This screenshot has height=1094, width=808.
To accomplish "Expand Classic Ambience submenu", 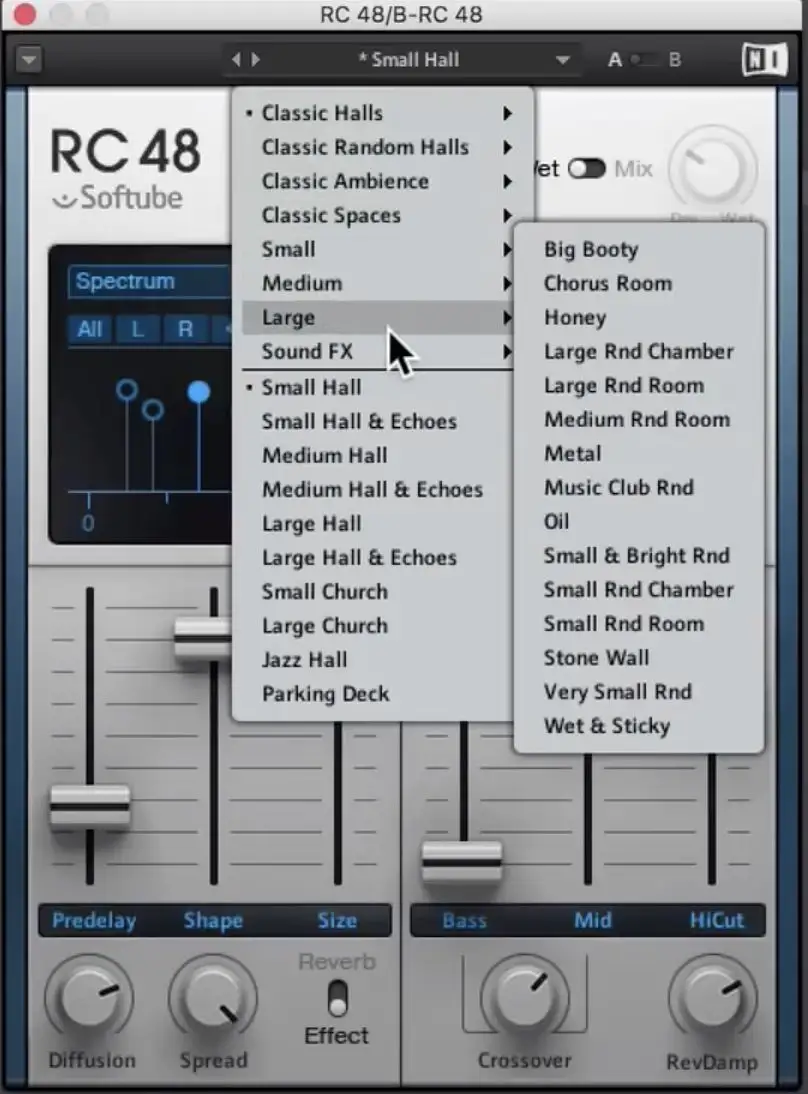I will (x=382, y=181).
